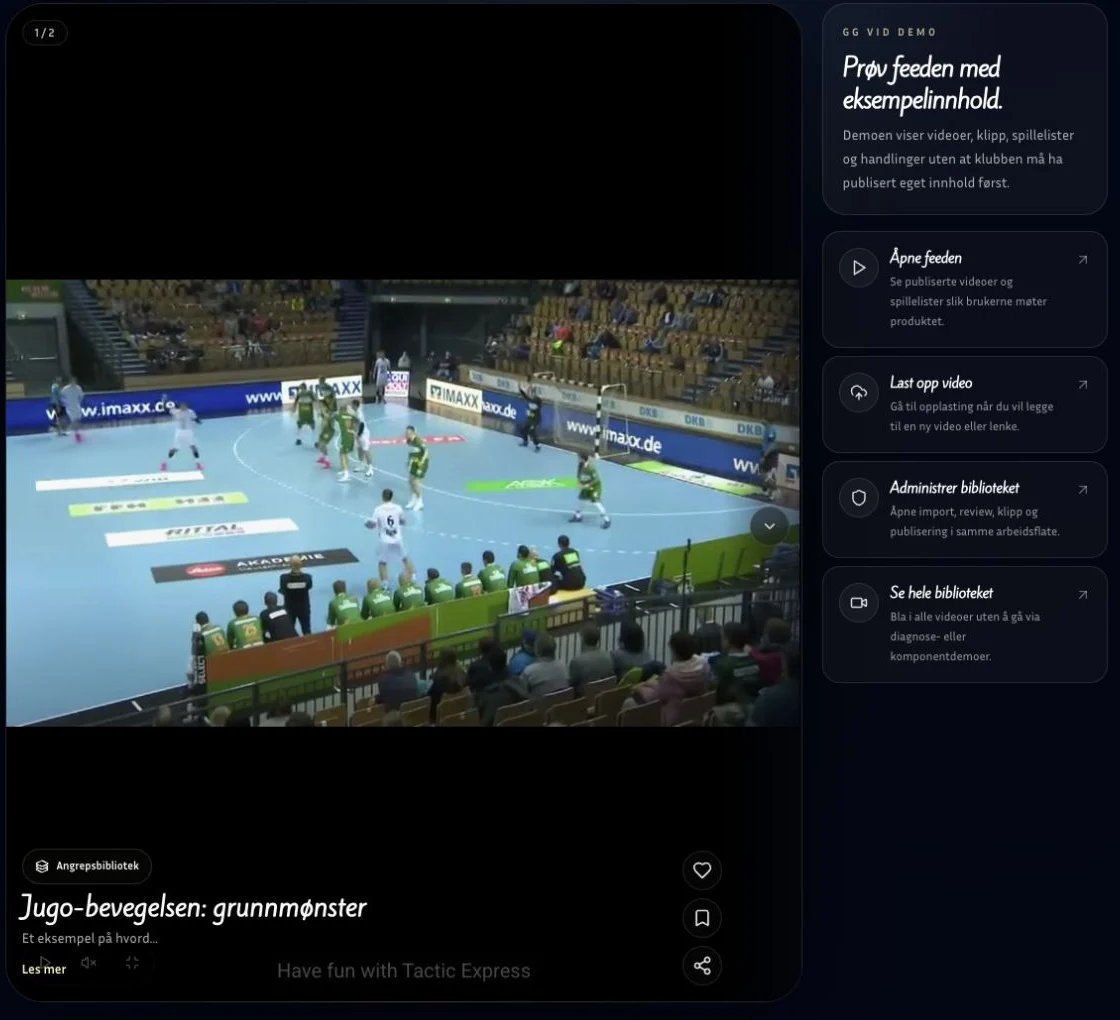Click the arrow icon on Åpne feeden card
This screenshot has height=1020, width=1120.
(x=1083, y=260)
